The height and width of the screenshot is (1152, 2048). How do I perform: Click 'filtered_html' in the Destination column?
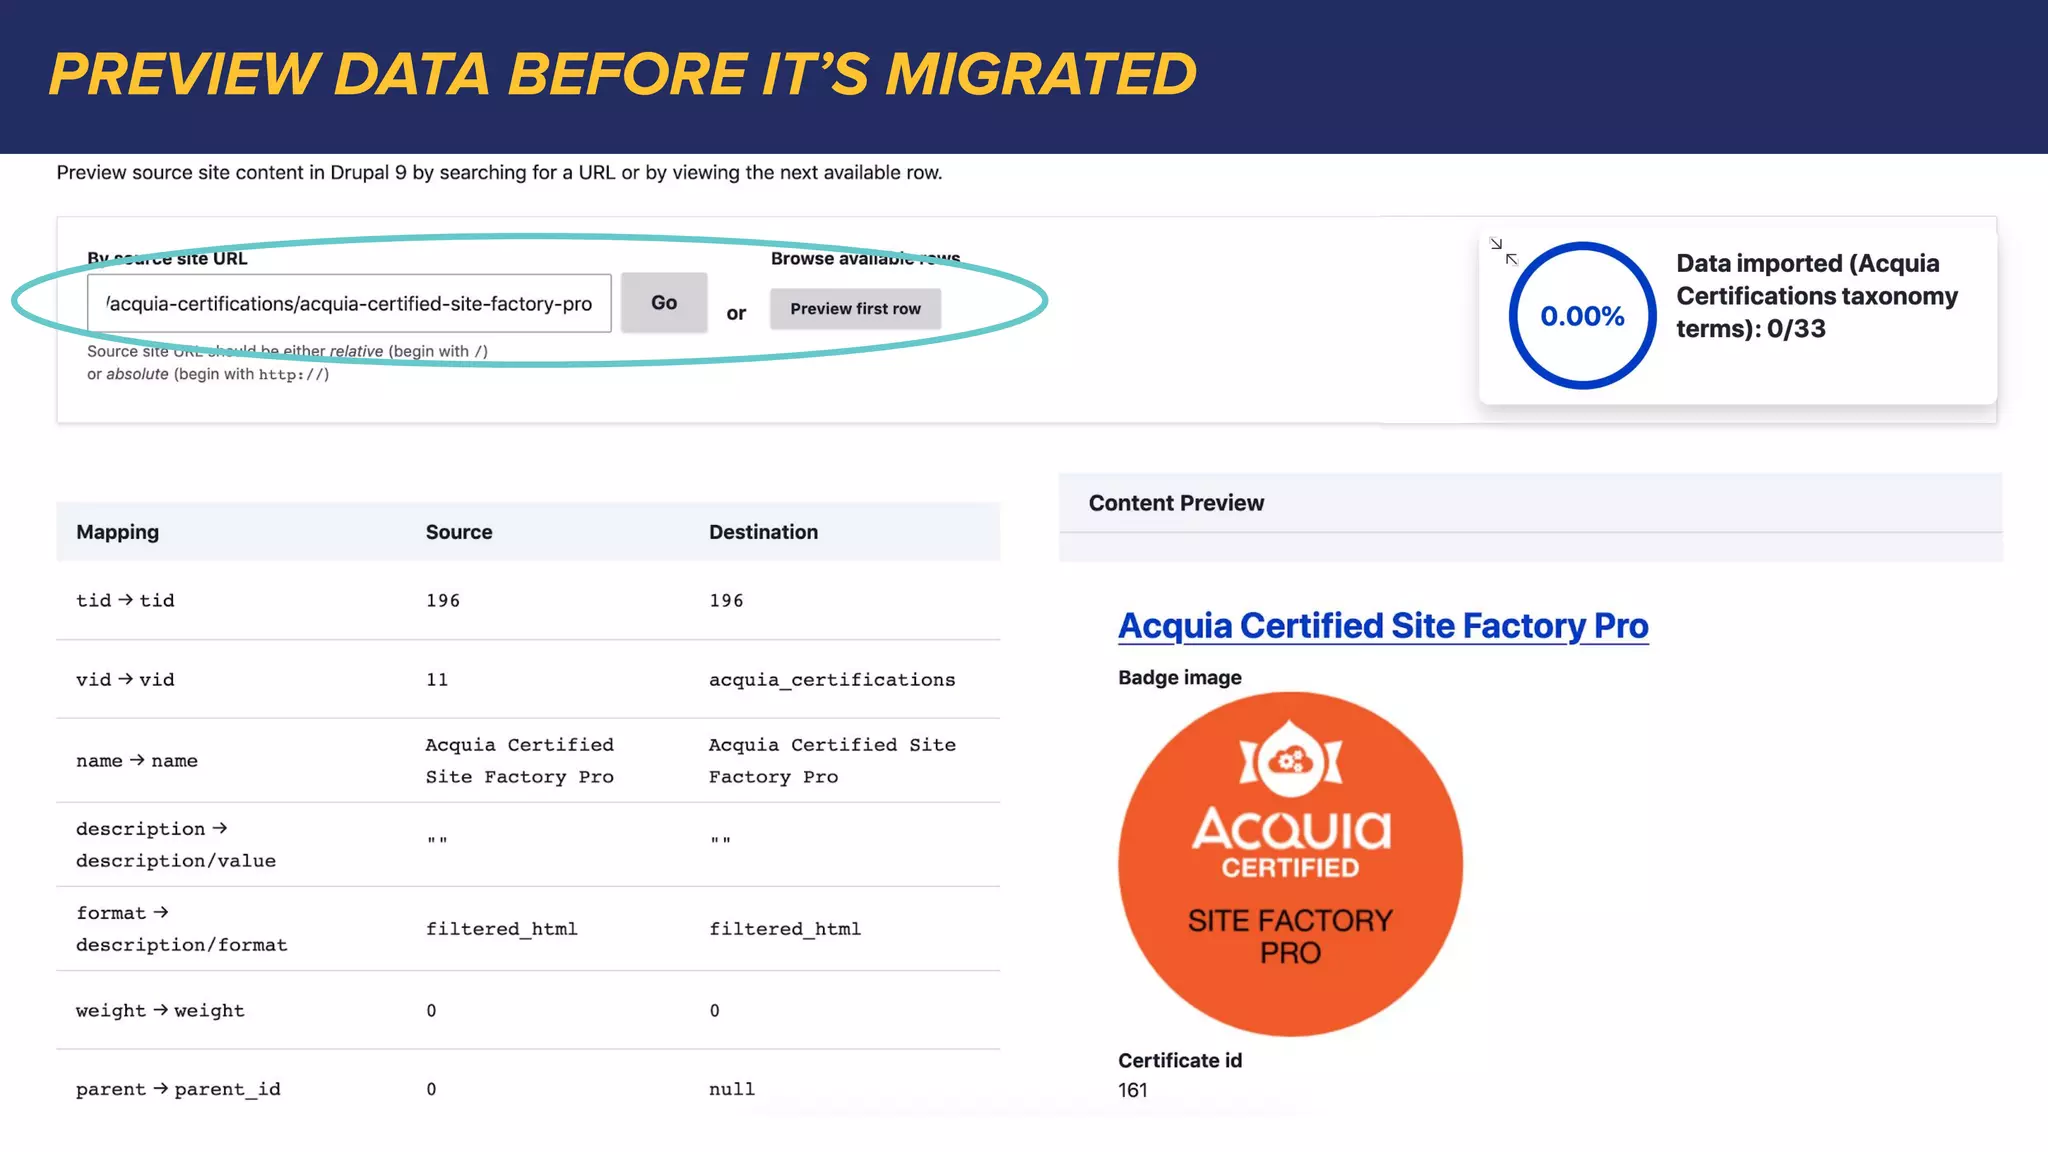click(x=785, y=929)
